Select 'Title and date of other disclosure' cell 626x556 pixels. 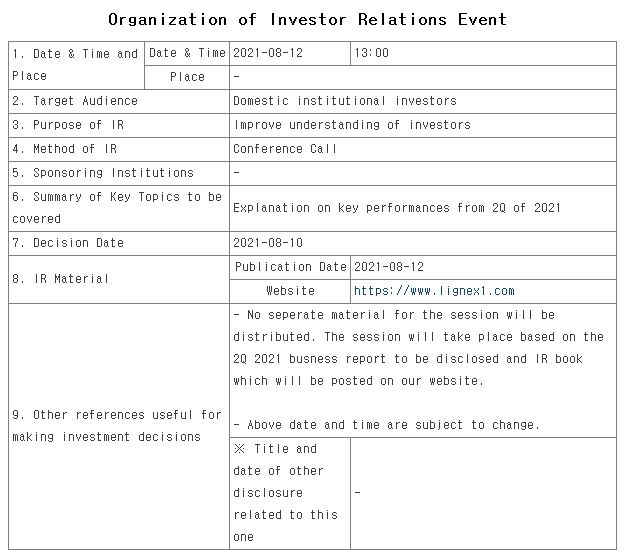(x=289, y=493)
